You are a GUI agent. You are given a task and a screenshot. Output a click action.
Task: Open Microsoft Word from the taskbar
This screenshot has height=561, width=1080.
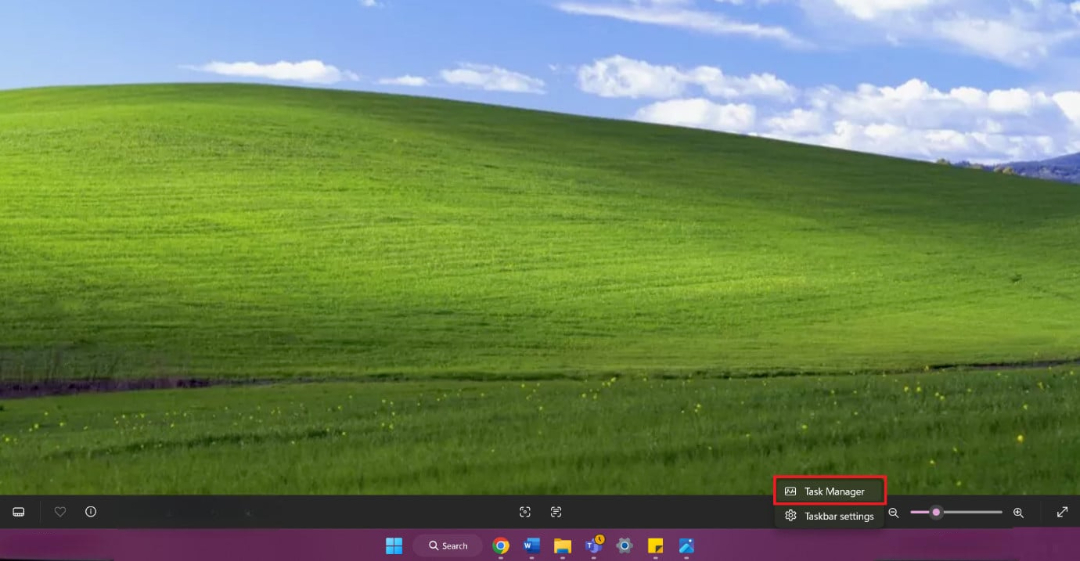point(531,546)
